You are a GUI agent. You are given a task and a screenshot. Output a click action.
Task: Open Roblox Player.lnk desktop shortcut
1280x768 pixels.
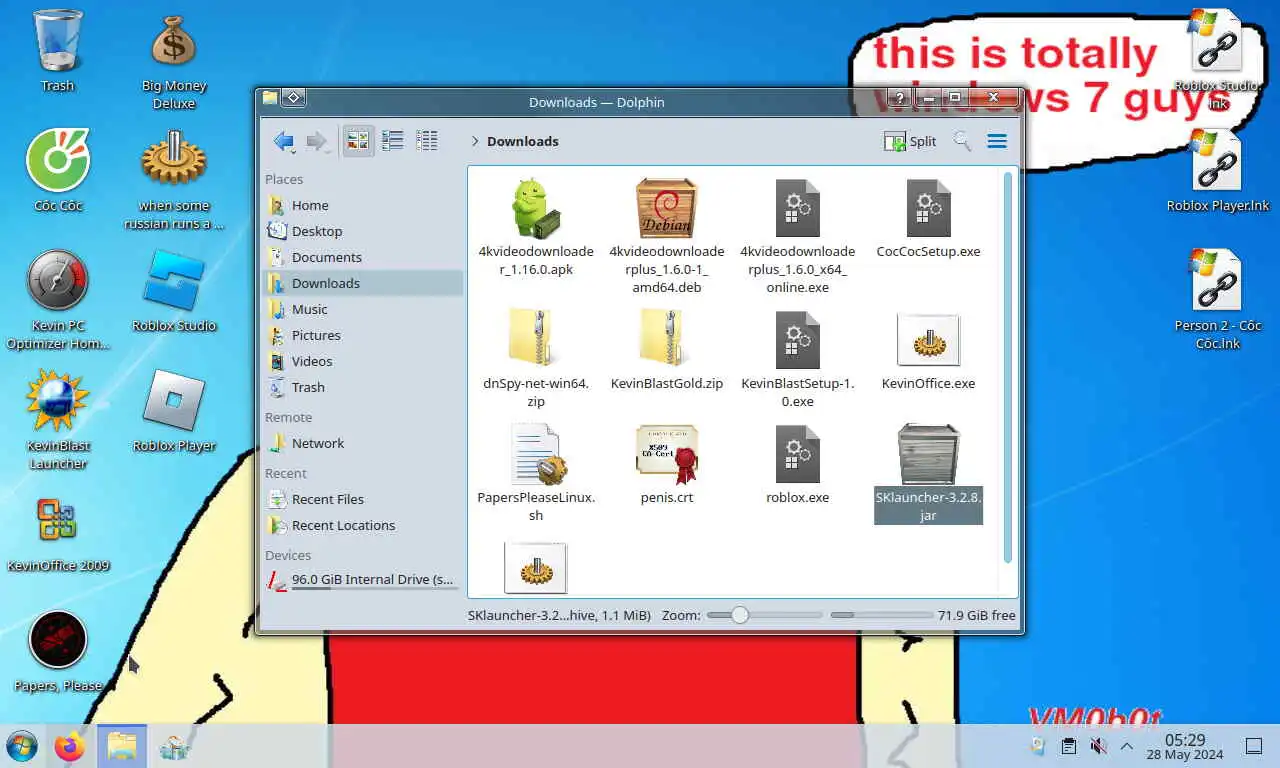[1217, 170]
